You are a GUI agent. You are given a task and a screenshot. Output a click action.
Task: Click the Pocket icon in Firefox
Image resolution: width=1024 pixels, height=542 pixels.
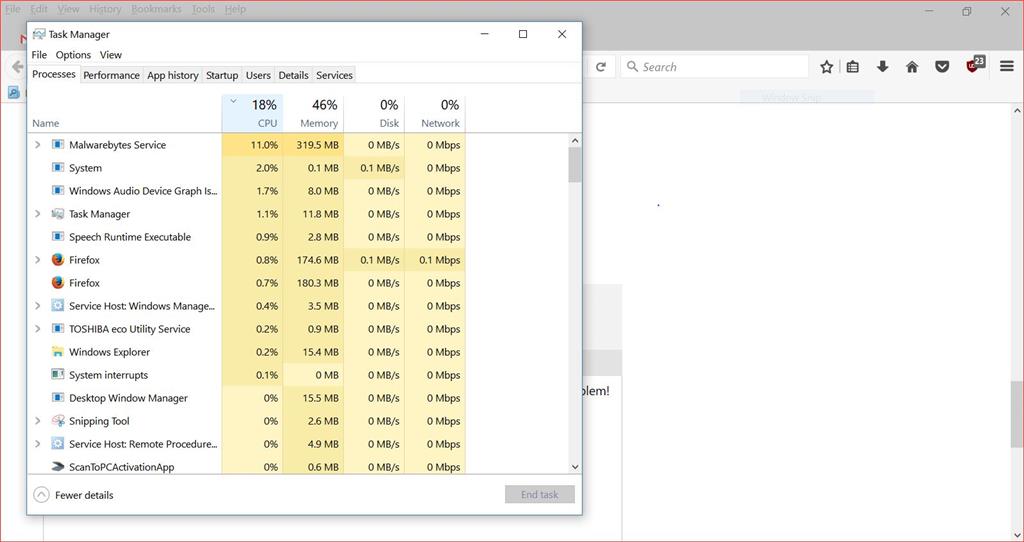click(942, 67)
